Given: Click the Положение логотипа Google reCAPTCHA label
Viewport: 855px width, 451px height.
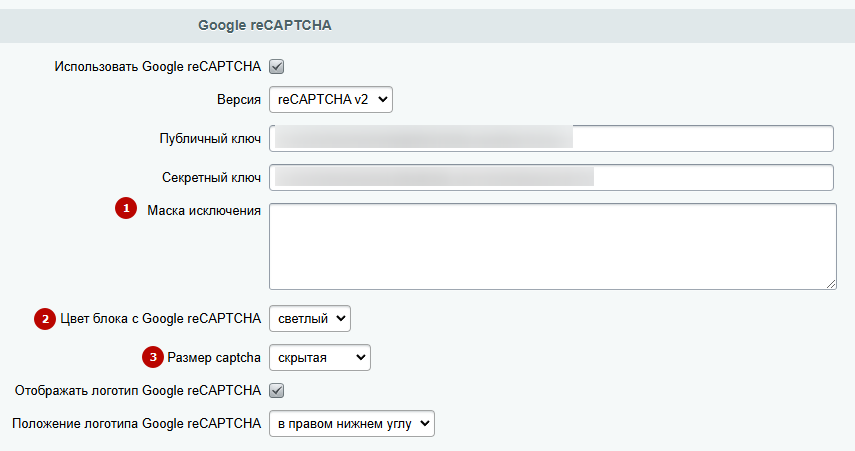Looking at the screenshot, I should pos(136,424).
